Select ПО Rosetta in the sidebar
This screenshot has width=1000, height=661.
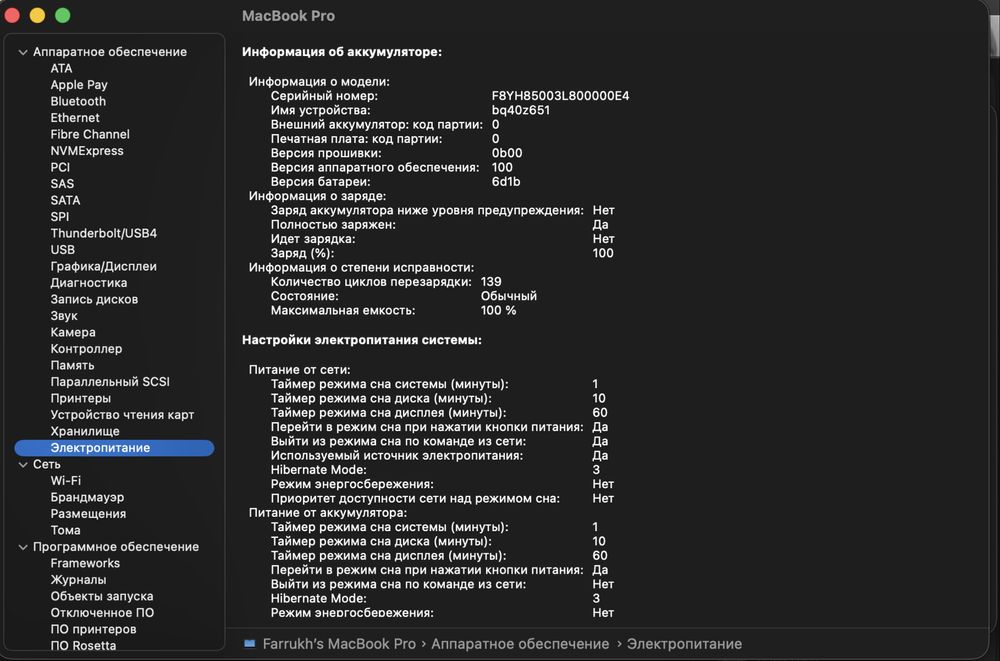coord(84,646)
